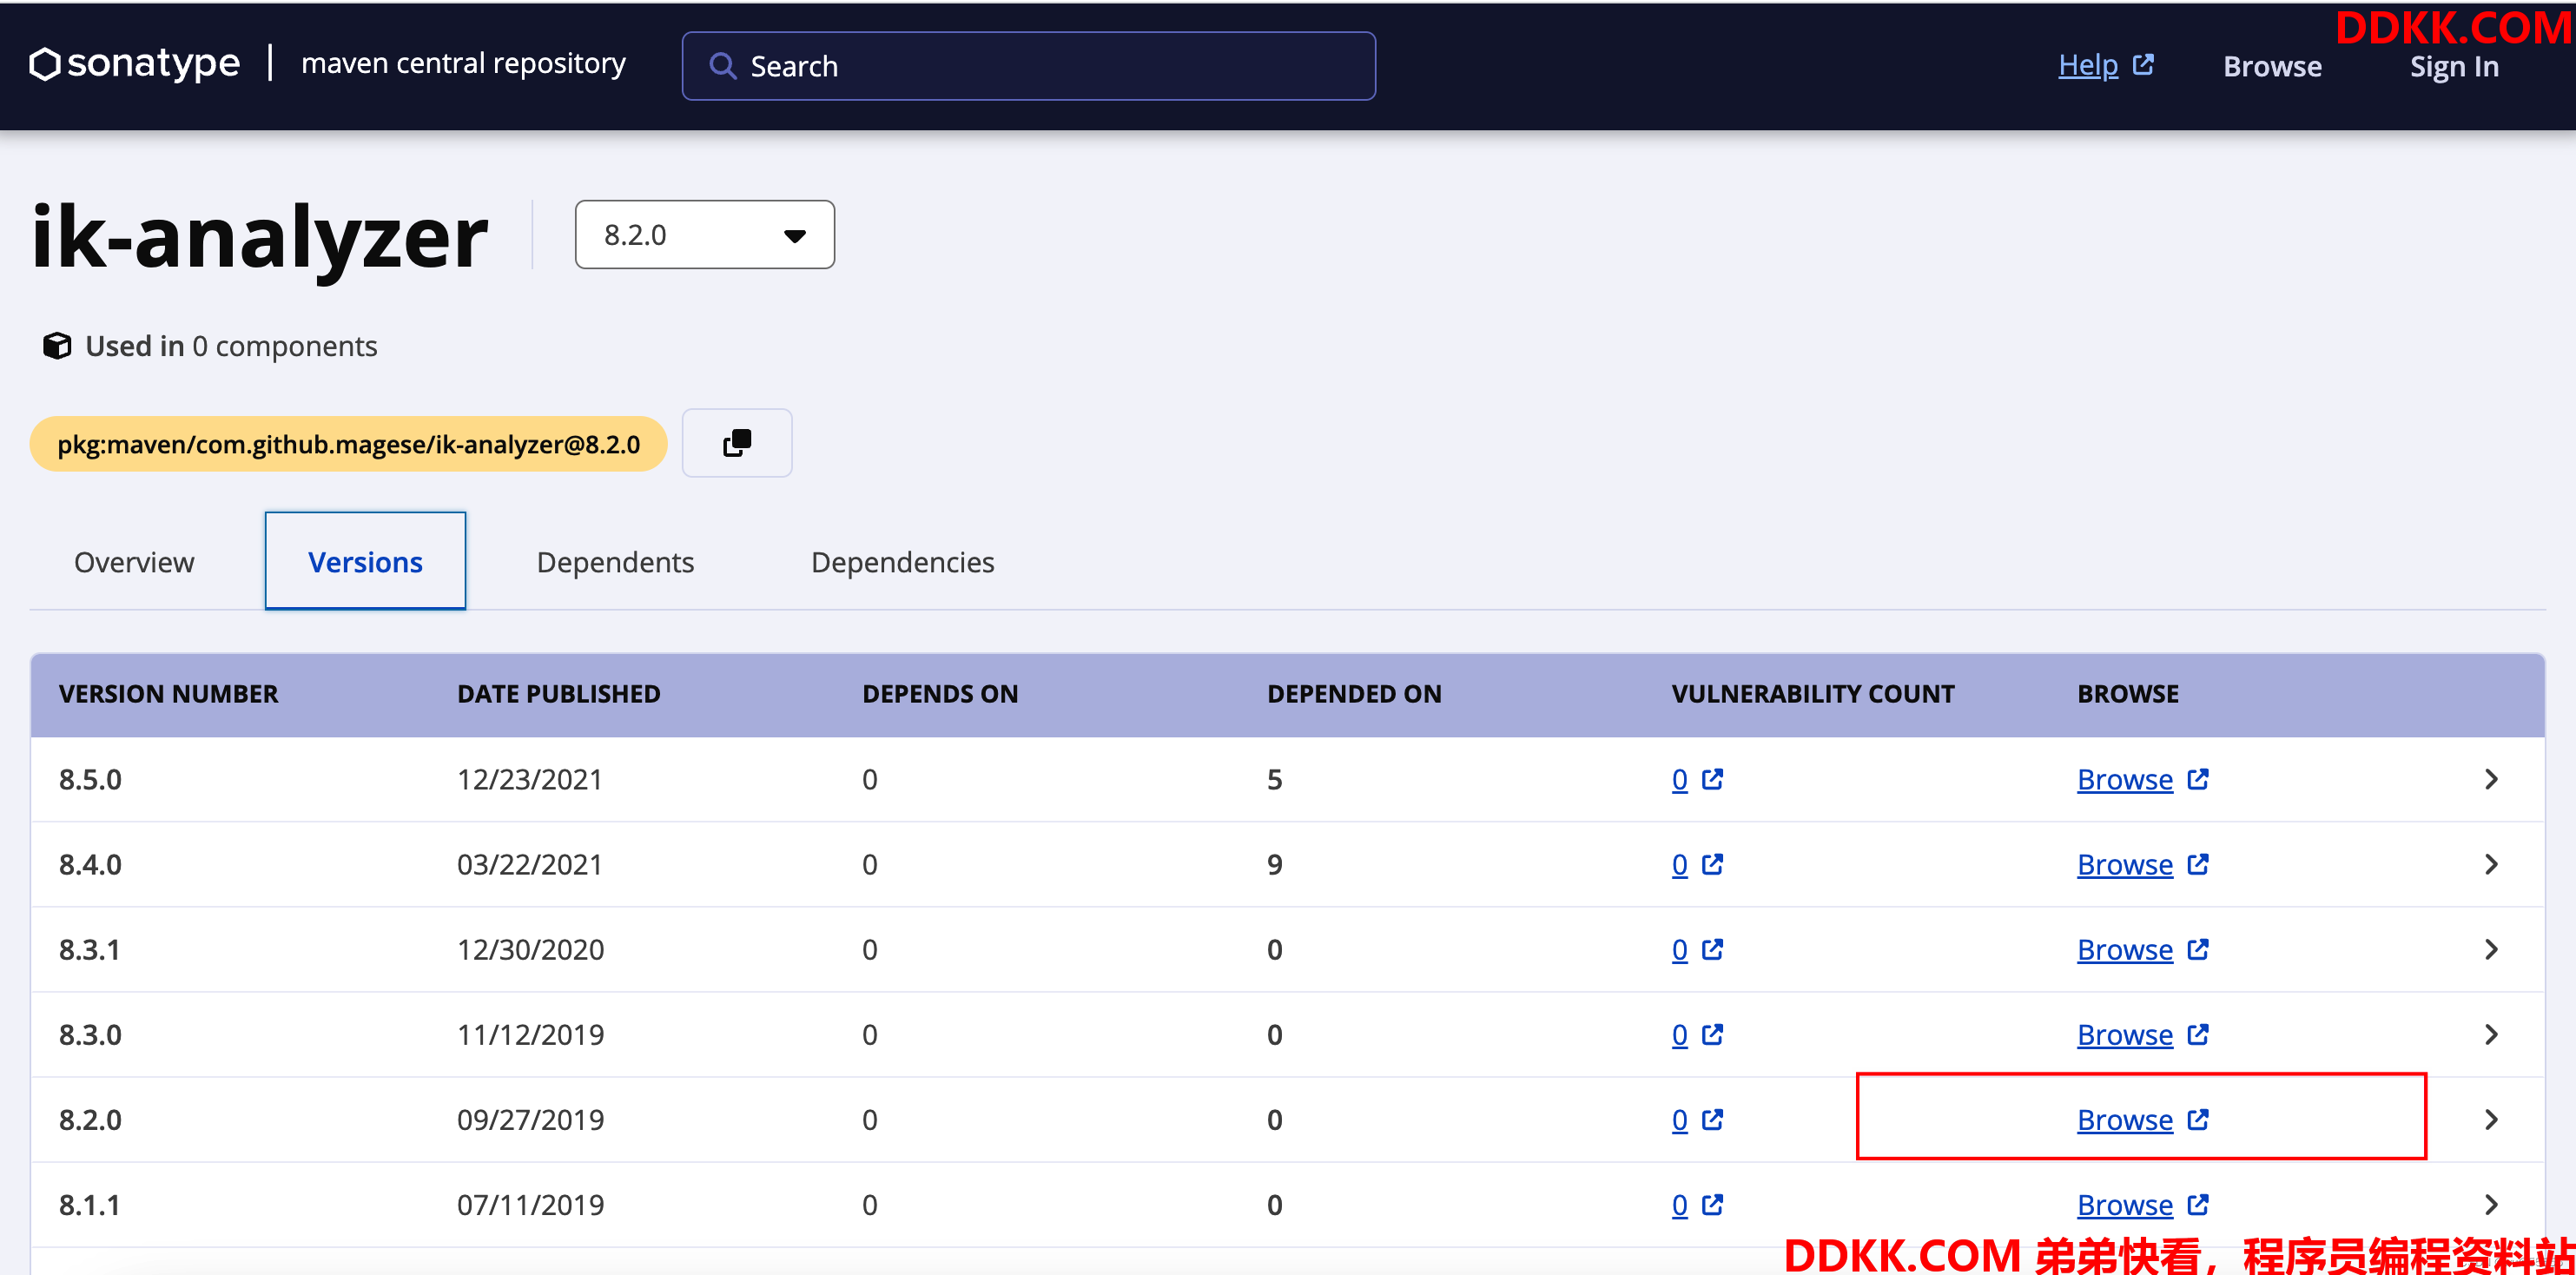Image resolution: width=2576 pixels, height=1275 pixels.
Task: Click vulnerability count 0 for version 8.5.0
Action: [1679, 779]
